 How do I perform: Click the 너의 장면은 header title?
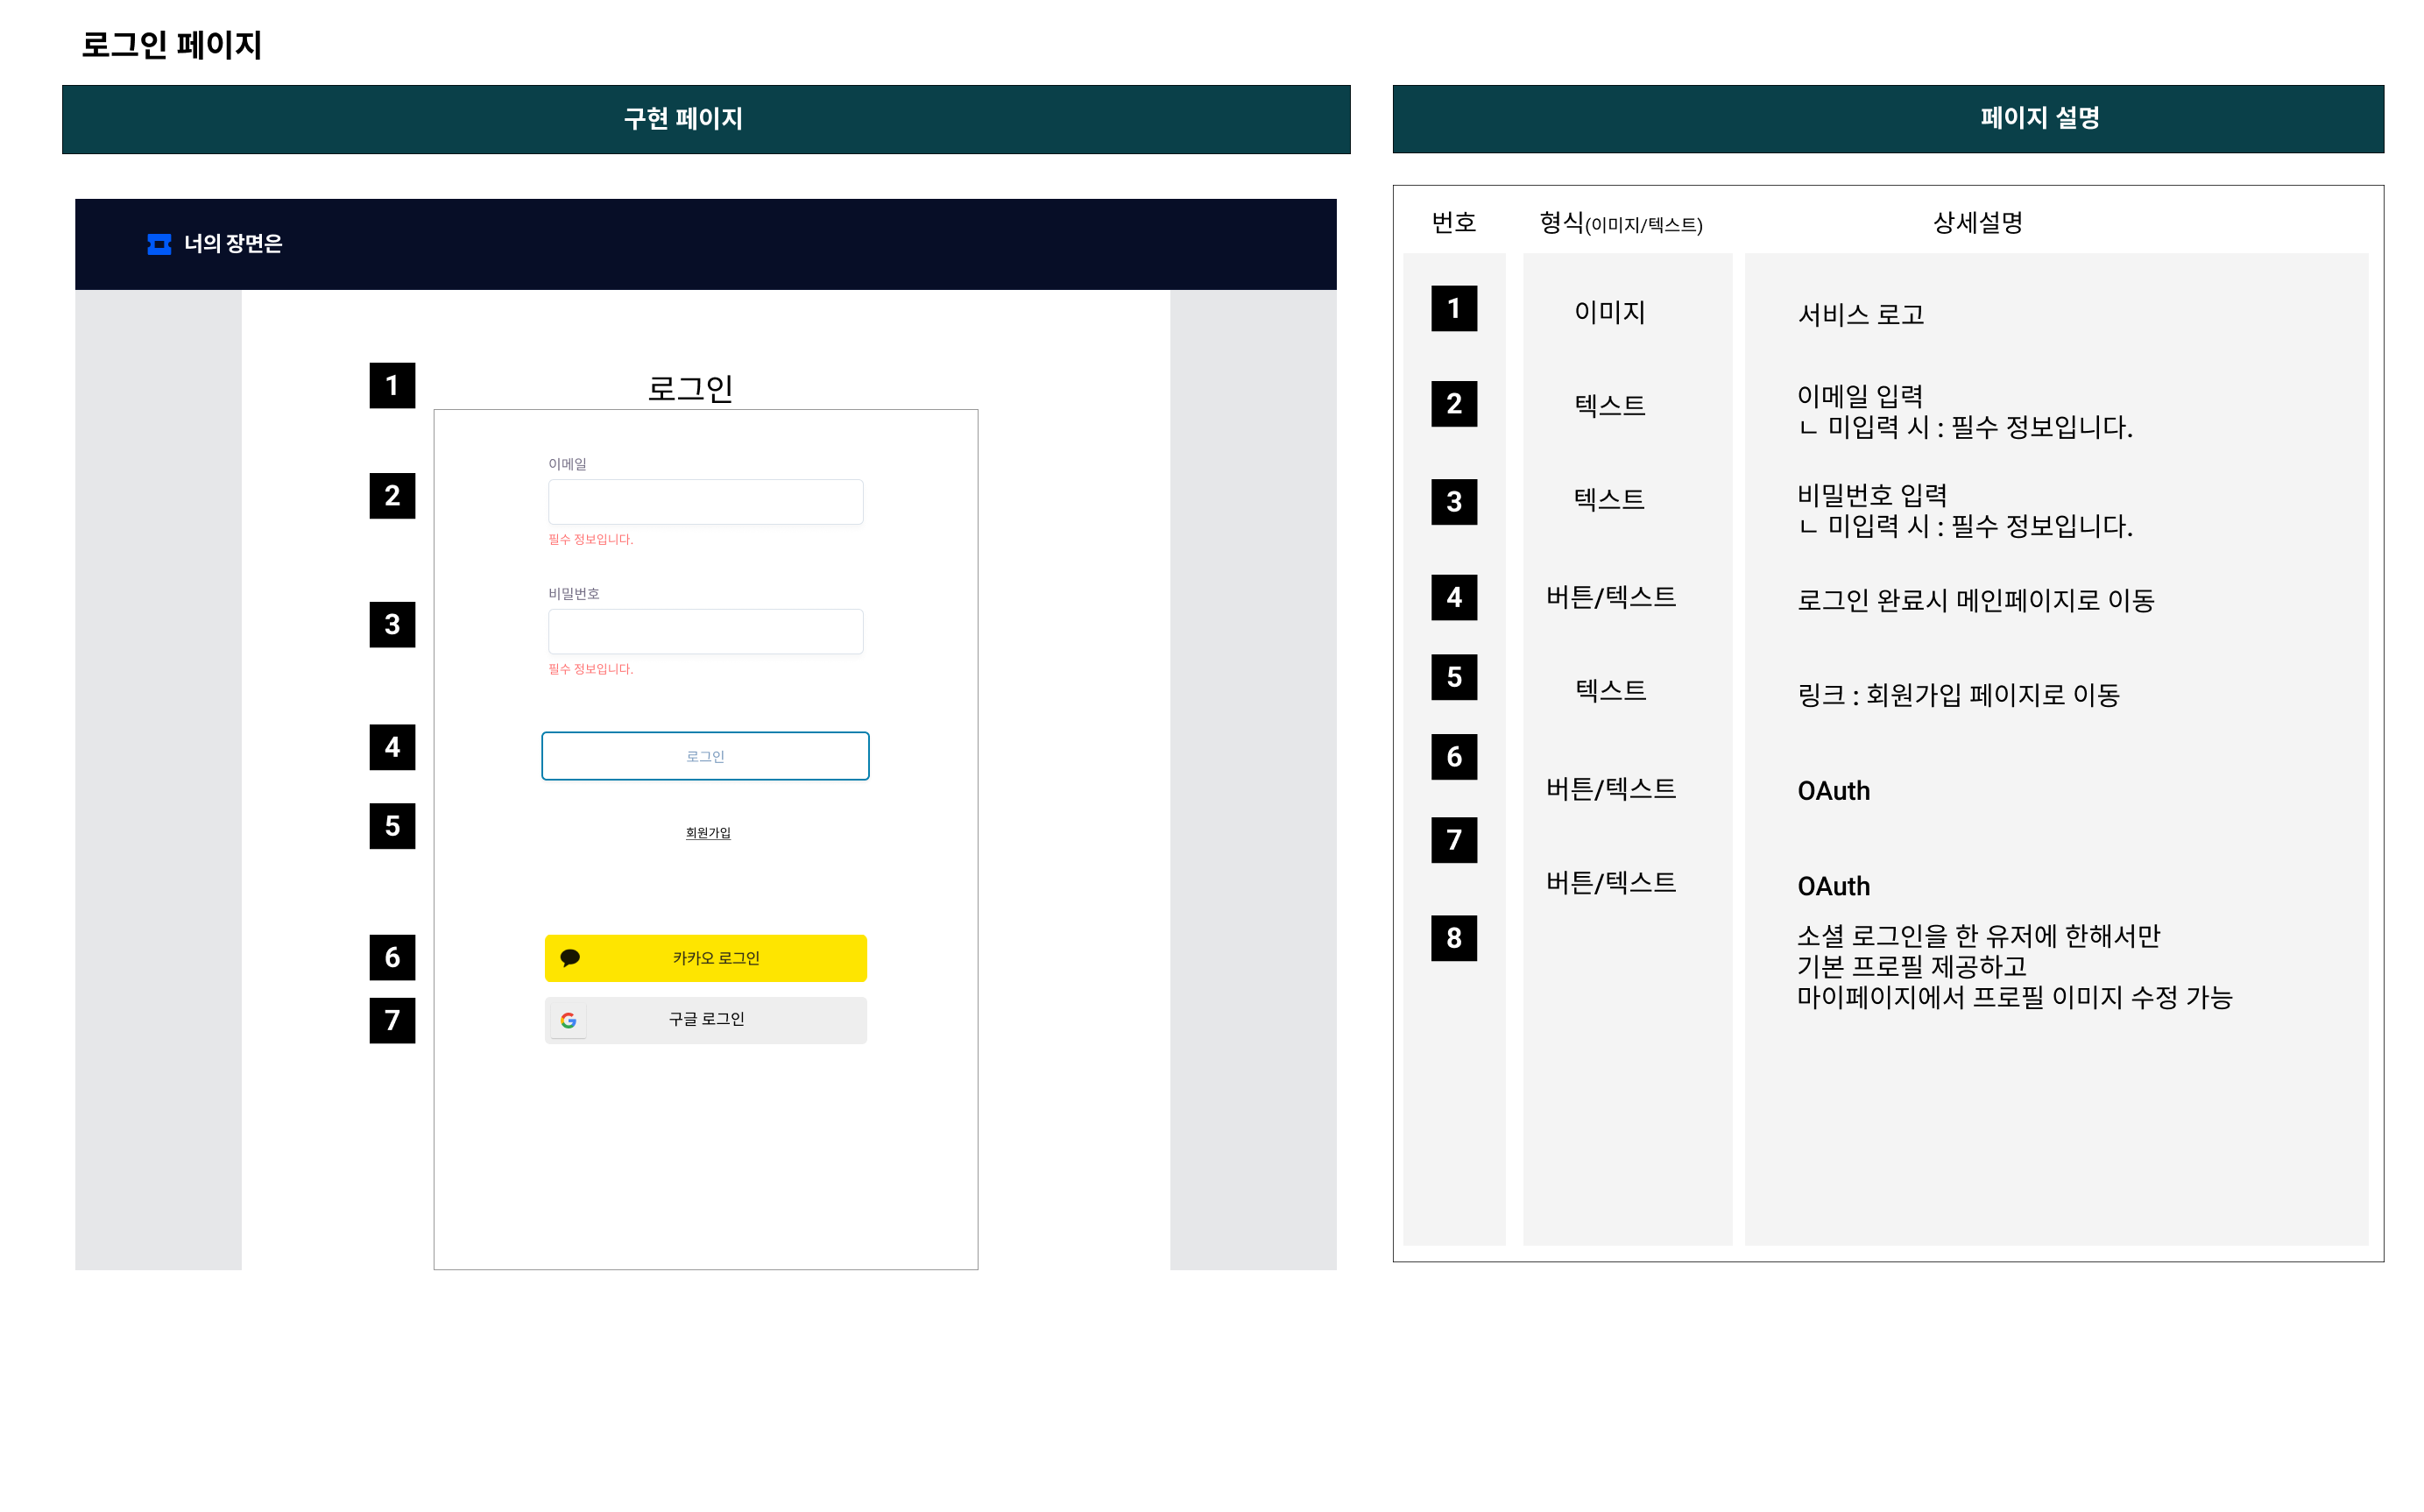pyautogui.click(x=233, y=244)
